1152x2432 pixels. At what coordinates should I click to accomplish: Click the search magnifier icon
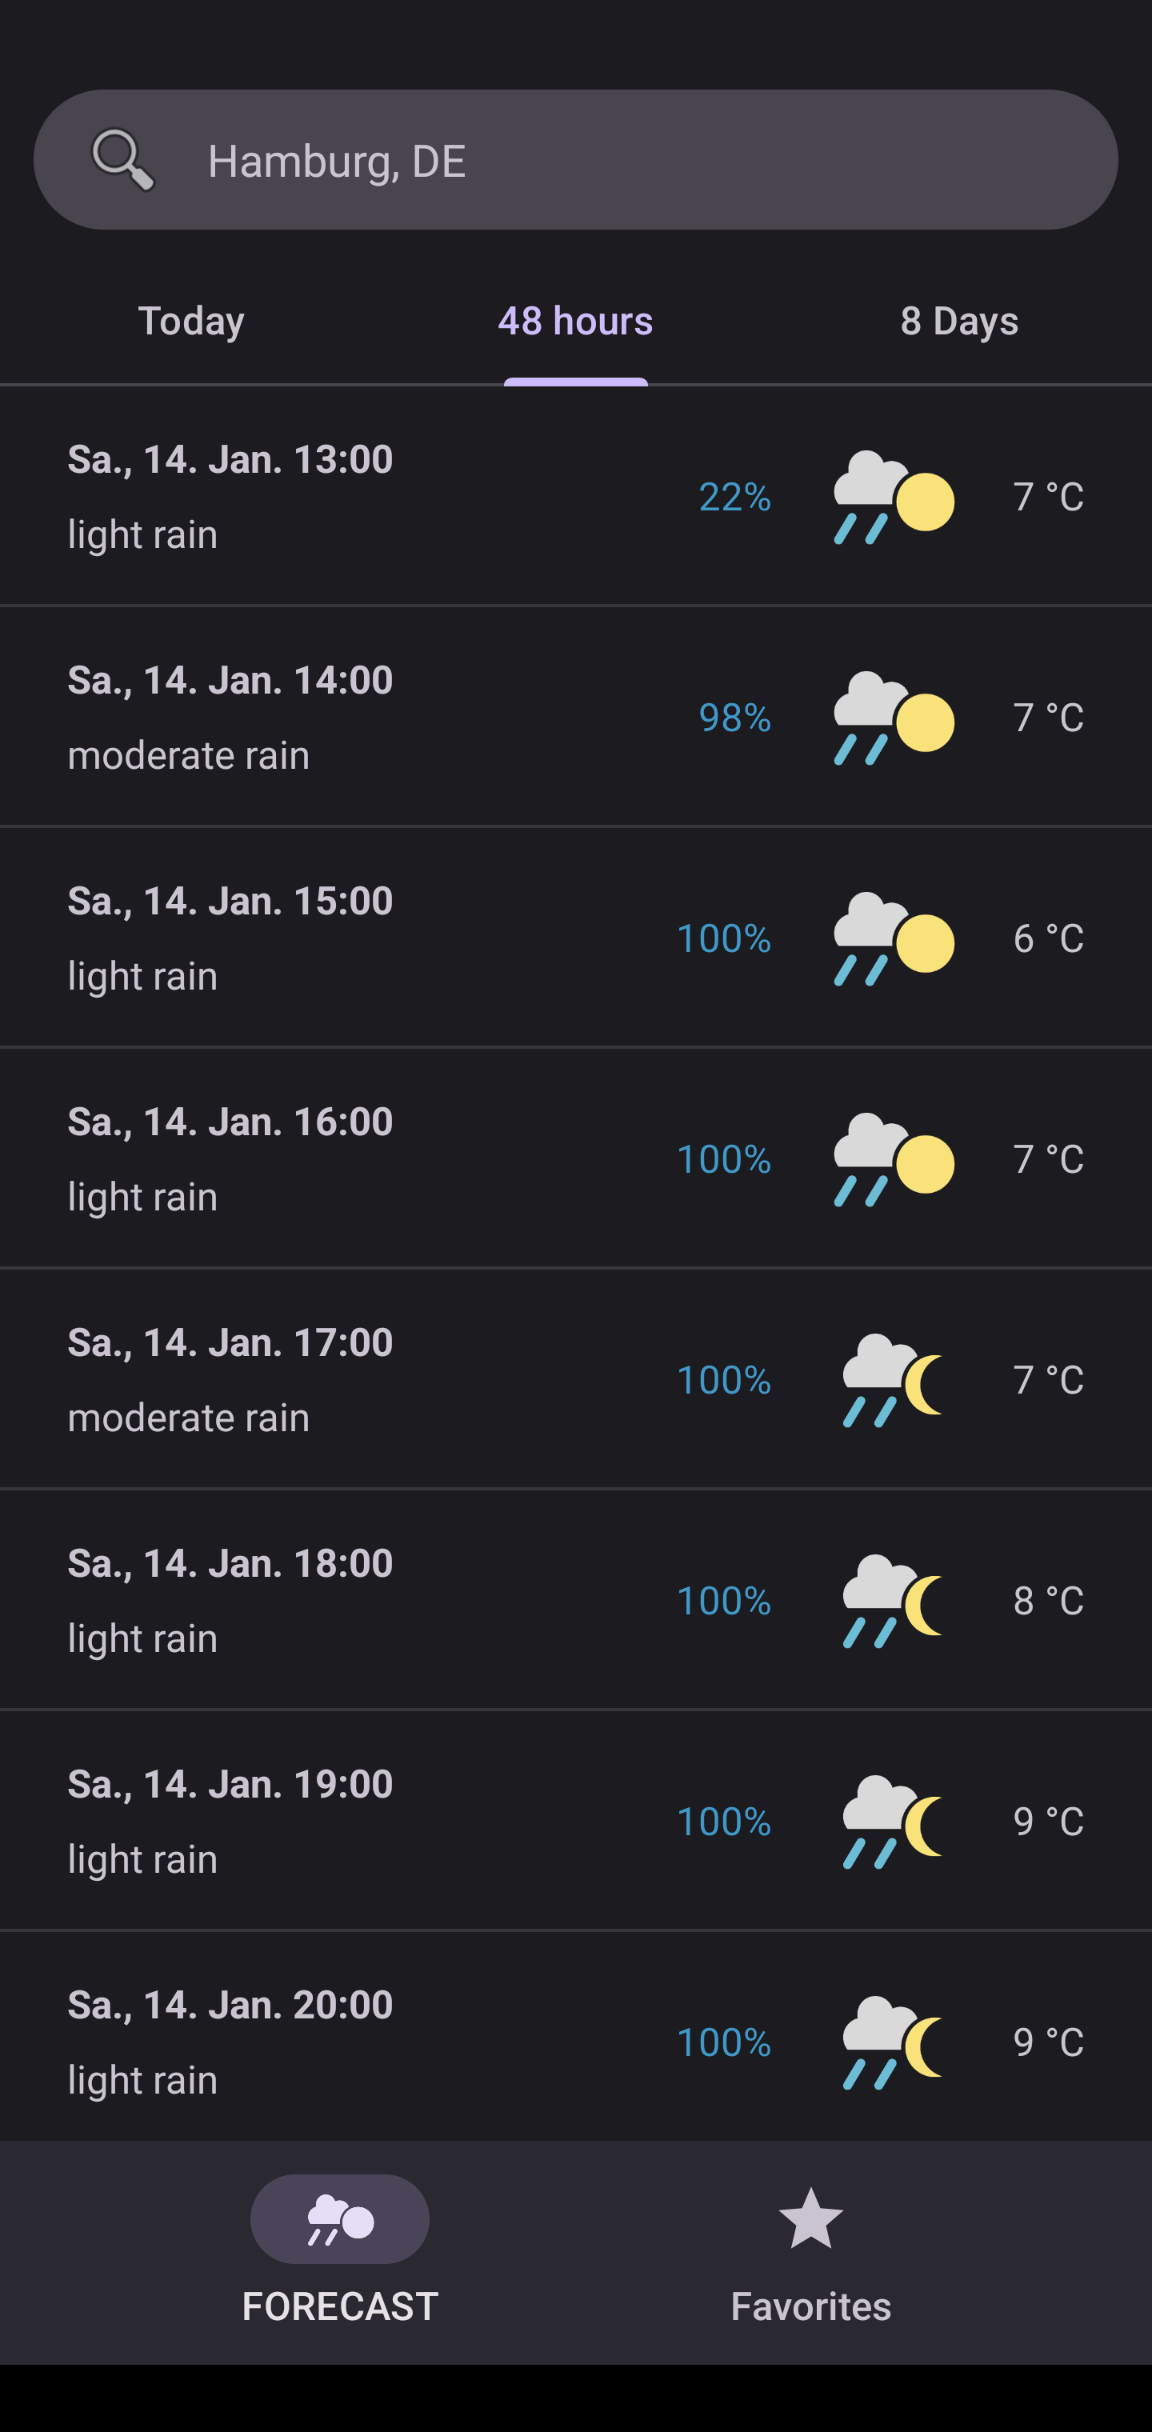(123, 159)
